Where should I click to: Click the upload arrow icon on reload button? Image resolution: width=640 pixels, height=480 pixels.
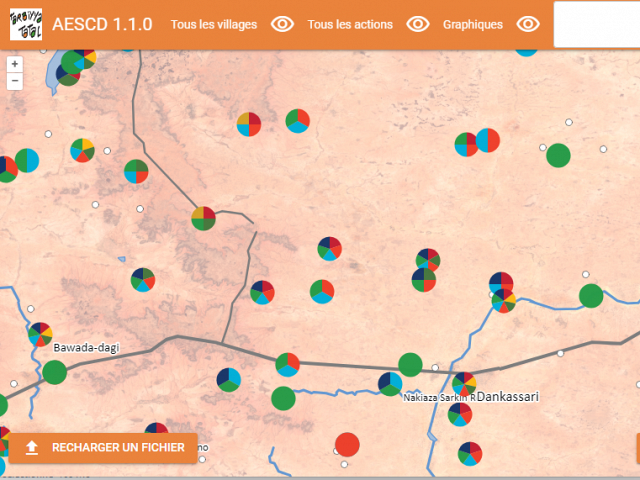[x=32, y=447]
